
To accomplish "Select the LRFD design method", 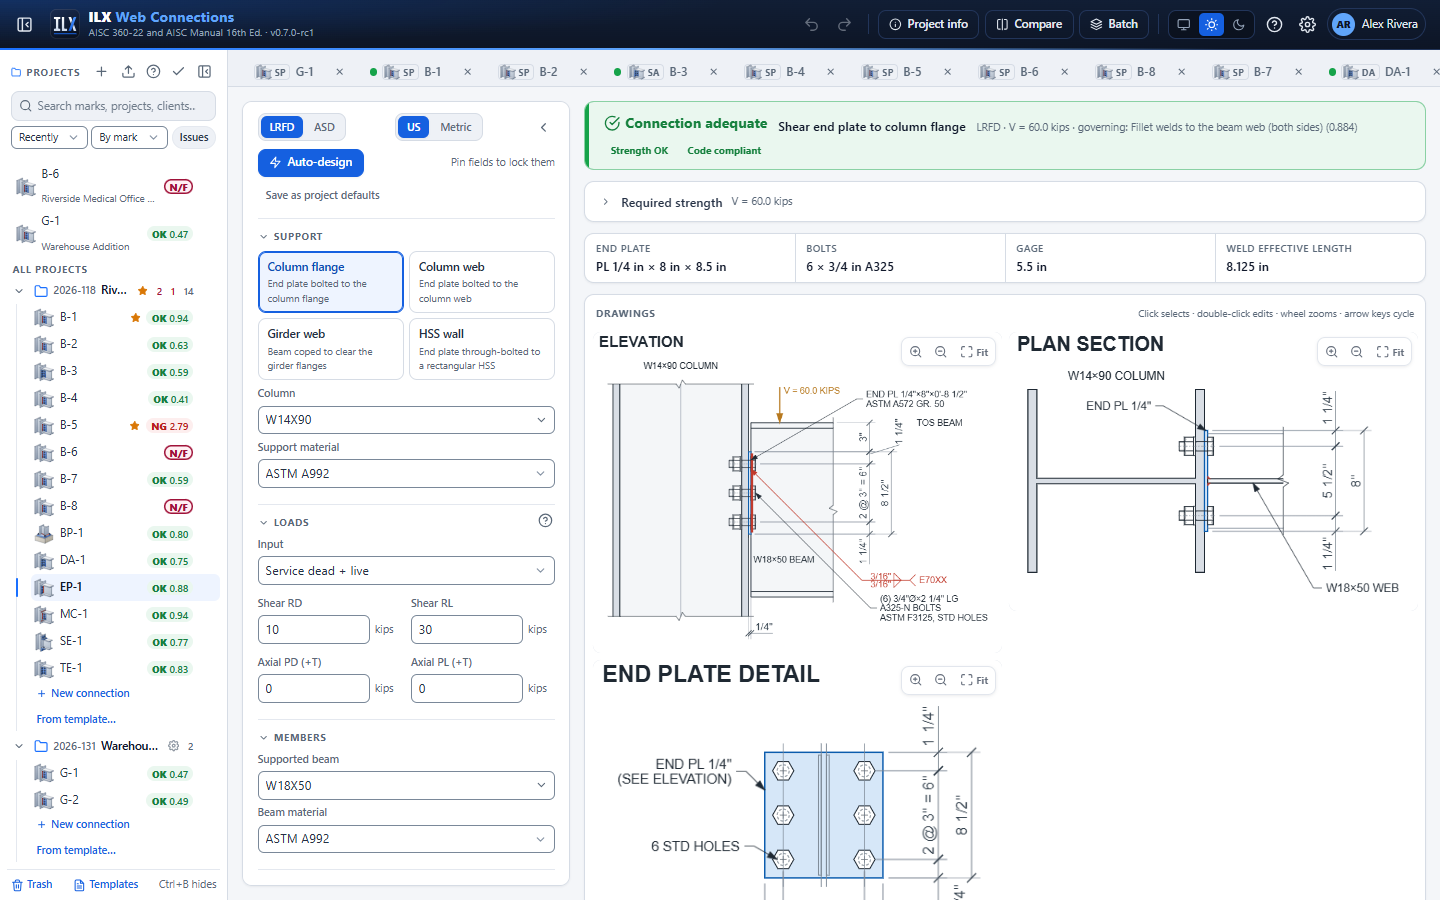I will point(282,127).
